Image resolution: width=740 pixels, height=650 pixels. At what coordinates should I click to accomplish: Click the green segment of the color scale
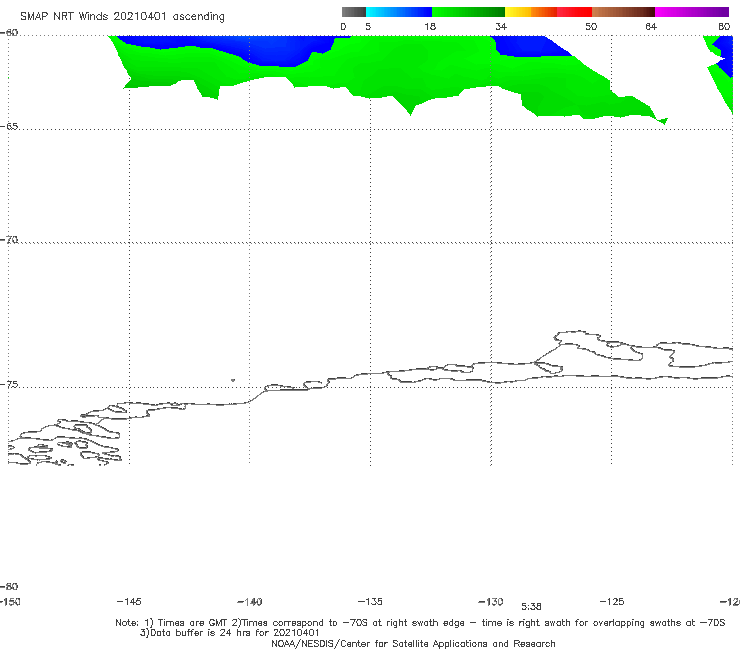pos(468,12)
